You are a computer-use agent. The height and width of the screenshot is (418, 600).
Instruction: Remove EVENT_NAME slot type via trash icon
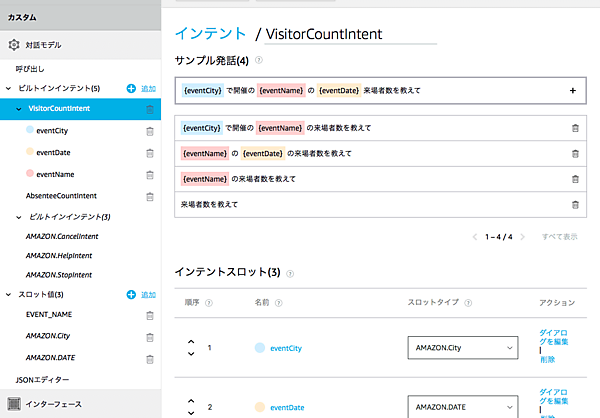tap(149, 315)
